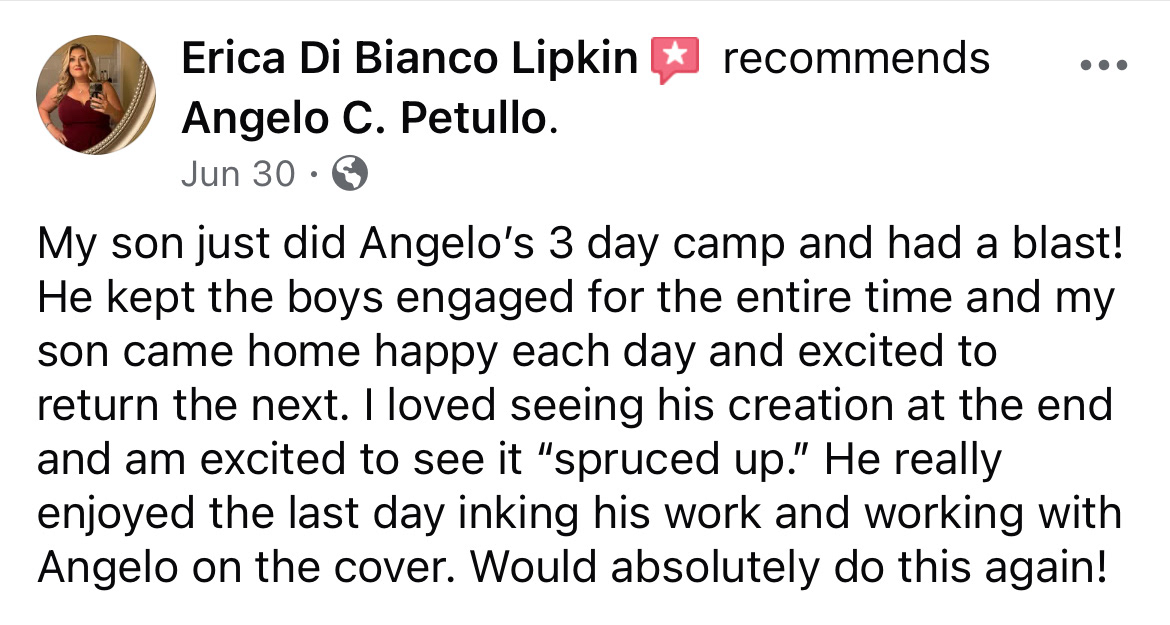The image size is (1170, 625).
Task: Click the word "recommends" in the header
Action: point(856,59)
